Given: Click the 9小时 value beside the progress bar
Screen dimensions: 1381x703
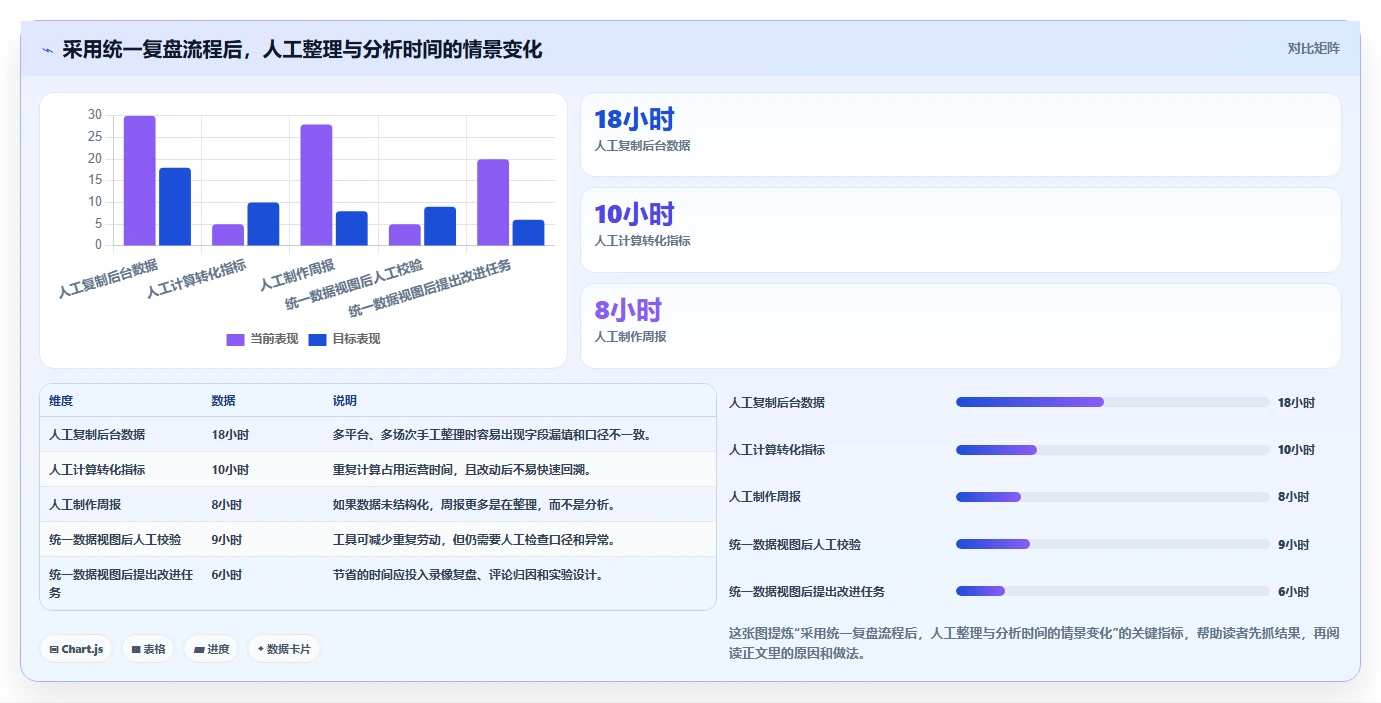Looking at the screenshot, I should tap(1293, 545).
